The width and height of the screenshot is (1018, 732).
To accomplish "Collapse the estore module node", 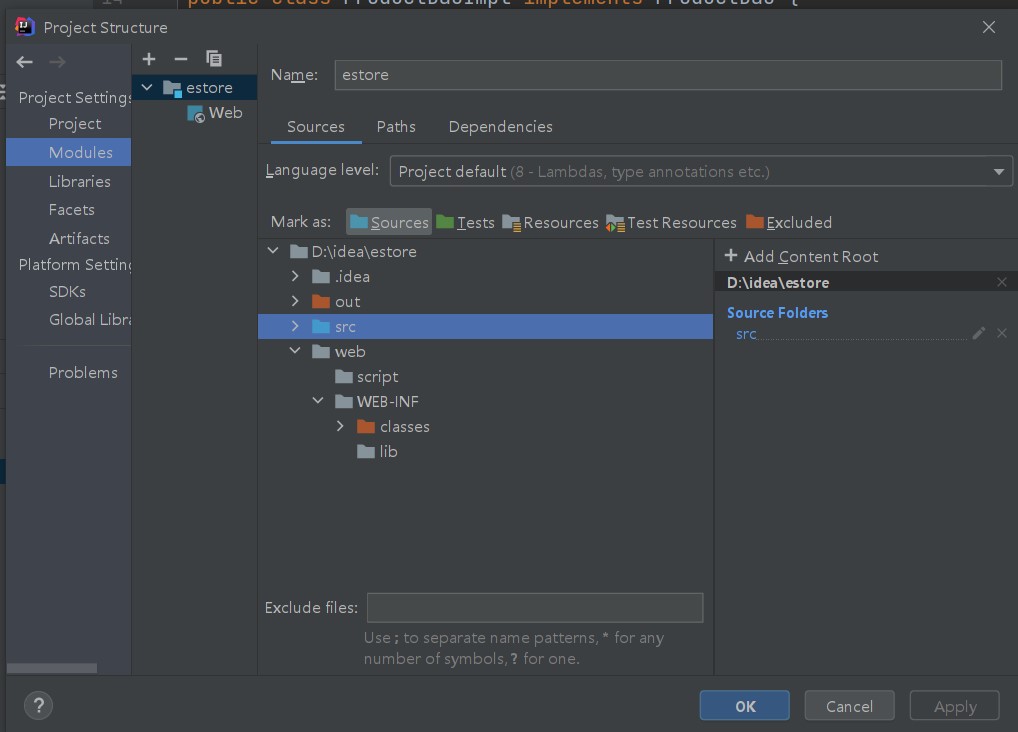I will pyautogui.click(x=147, y=87).
